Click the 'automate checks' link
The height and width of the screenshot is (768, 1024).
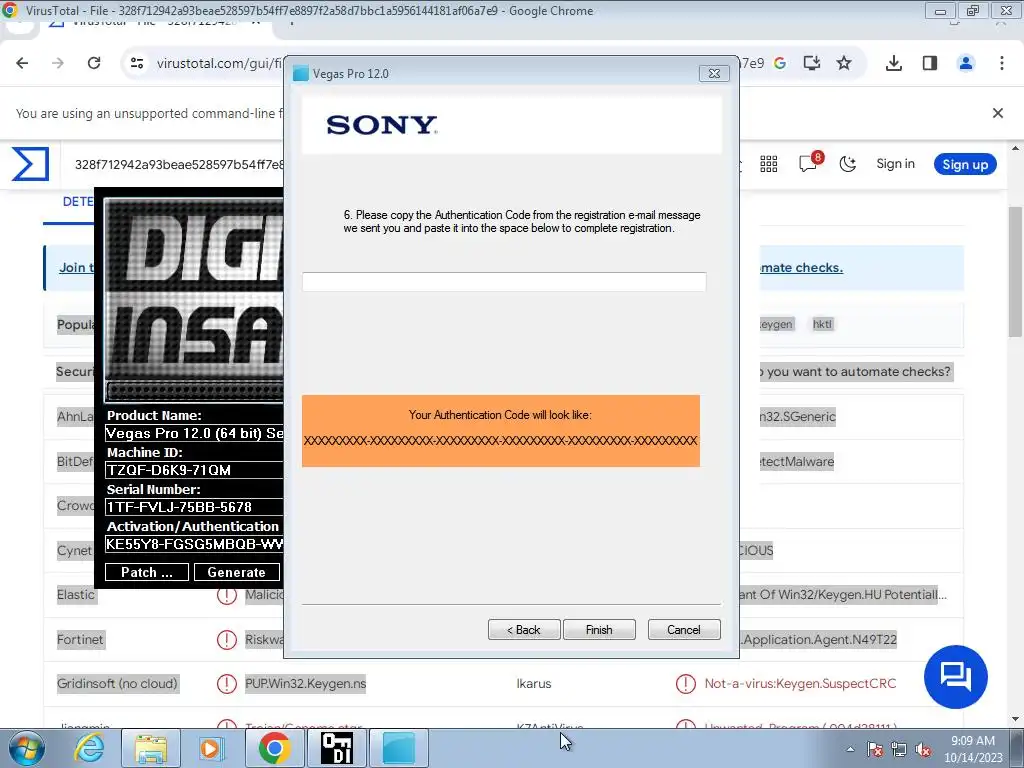[801, 268]
